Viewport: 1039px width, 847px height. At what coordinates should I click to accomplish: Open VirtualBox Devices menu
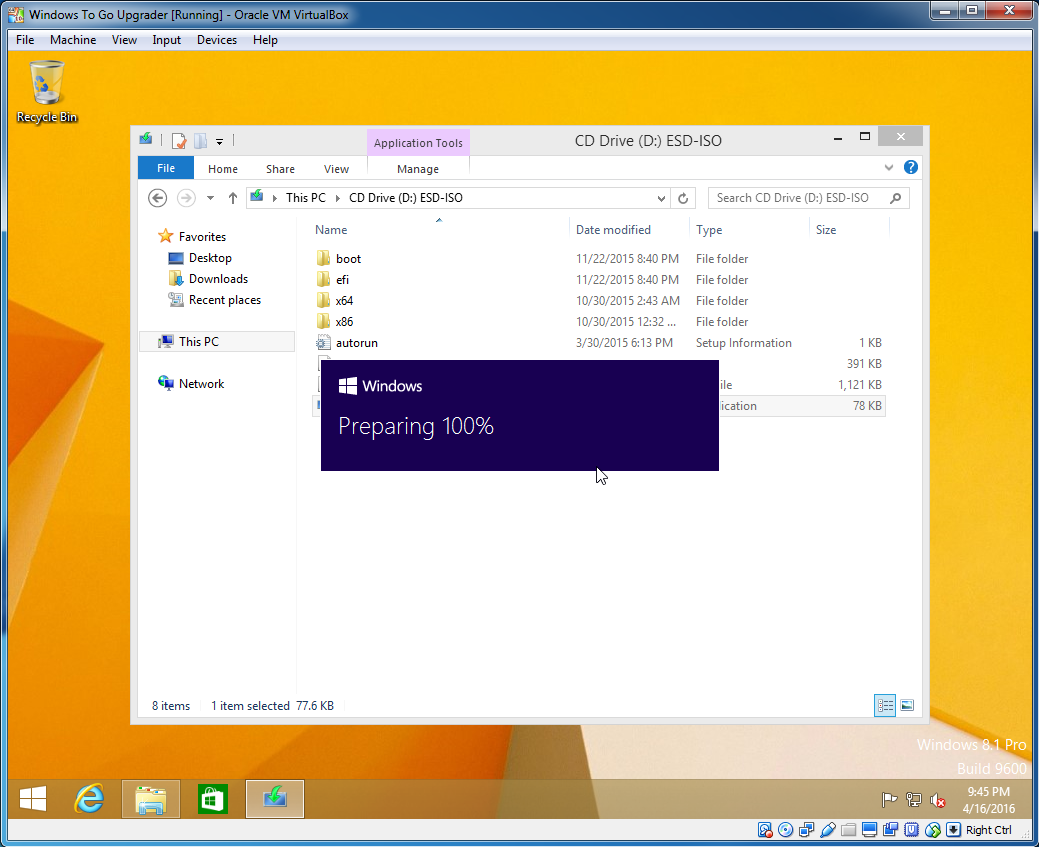(x=217, y=40)
